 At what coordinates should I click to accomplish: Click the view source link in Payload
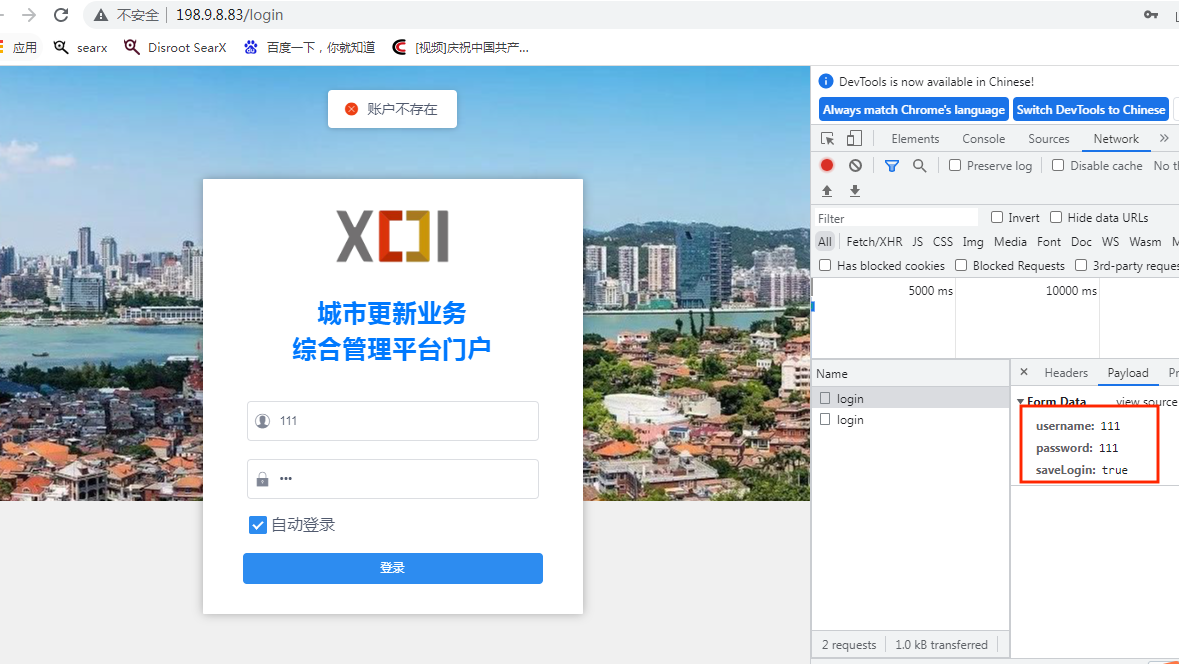coord(1146,401)
